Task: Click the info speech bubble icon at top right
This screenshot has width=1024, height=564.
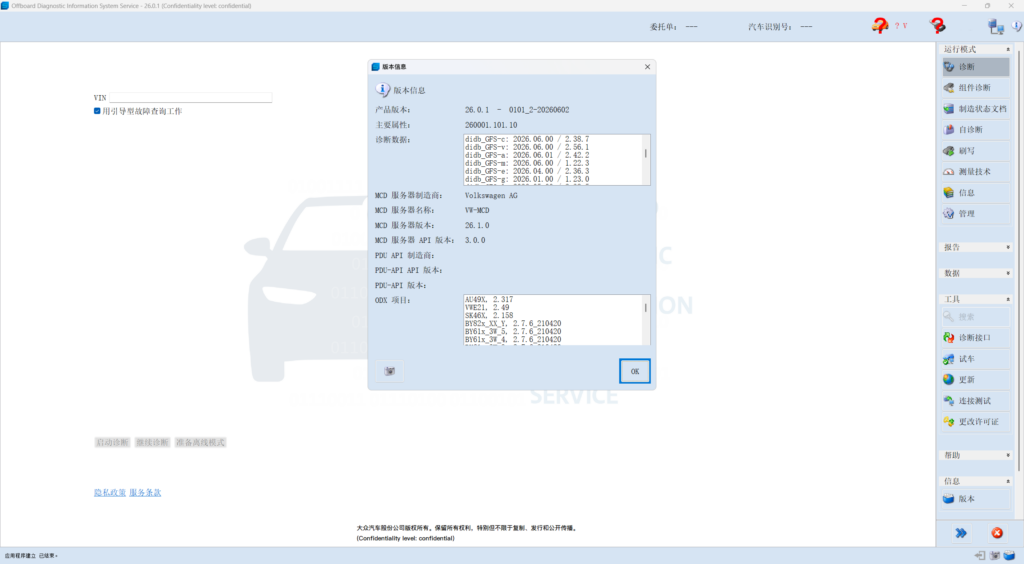Action: tap(1017, 26)
